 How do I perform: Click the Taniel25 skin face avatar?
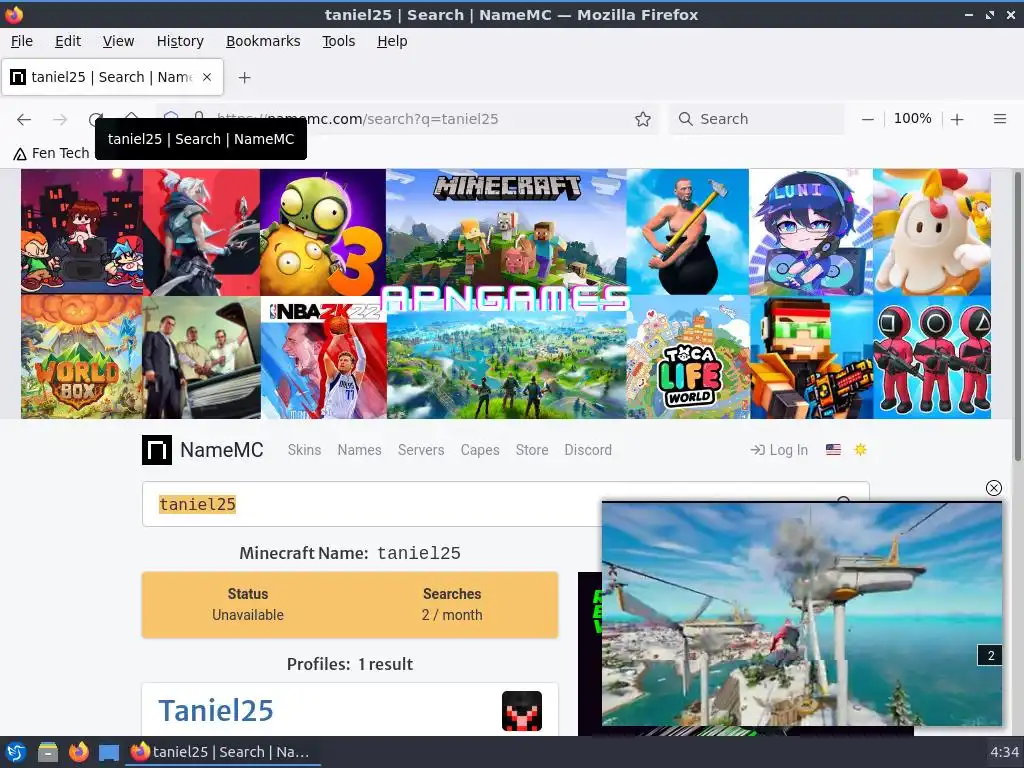(521, 711)
